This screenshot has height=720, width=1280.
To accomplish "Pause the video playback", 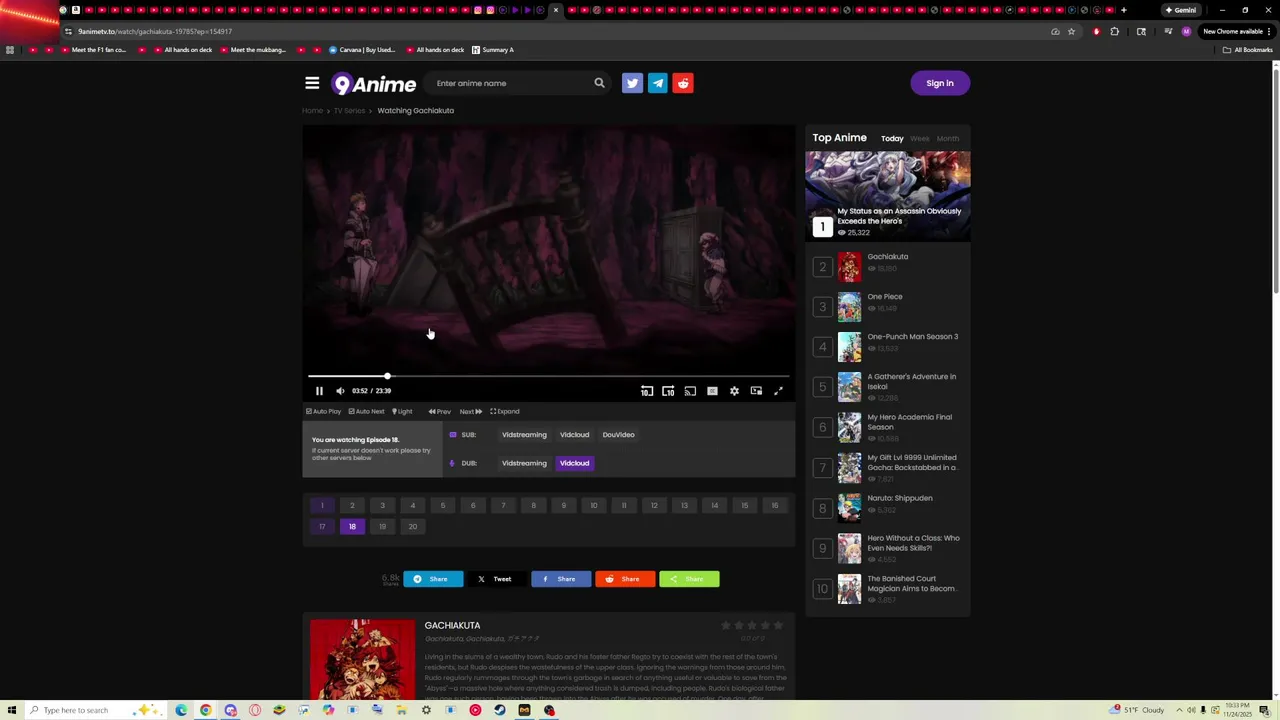I will pos(319,391).
